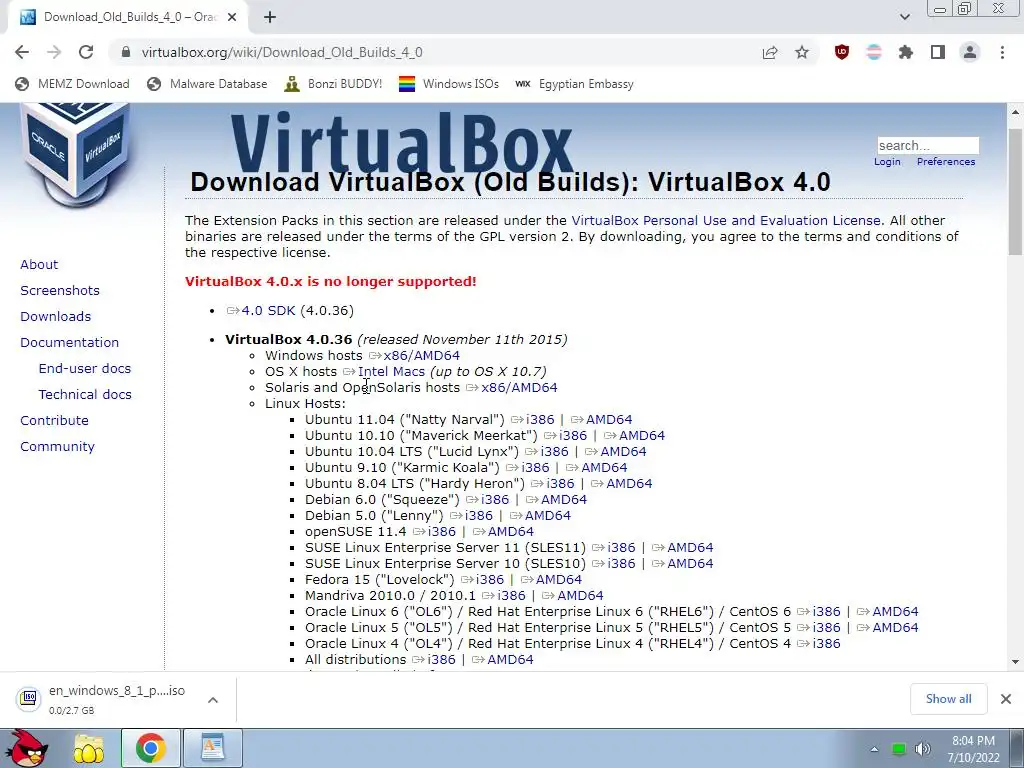View site info via the padlock icon
Image resolution: width=1024 pixels, height=768 pixels.
click(126, 52)
